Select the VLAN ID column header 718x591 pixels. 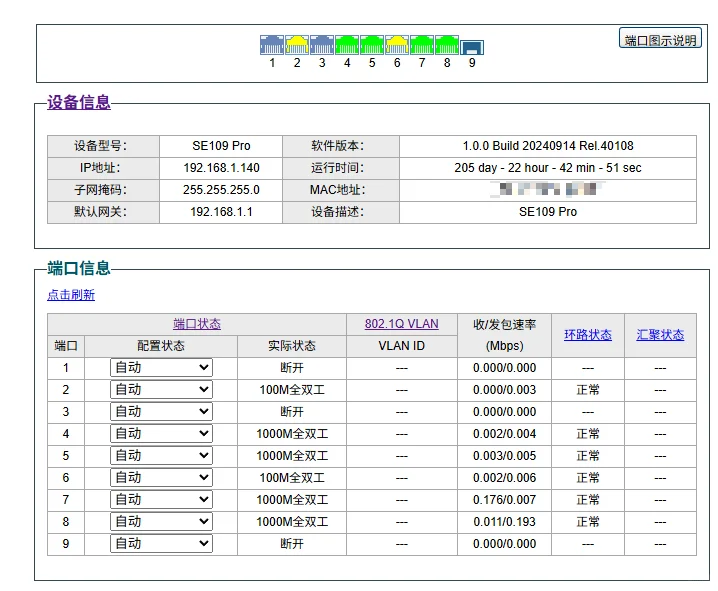tap(402, 346)
